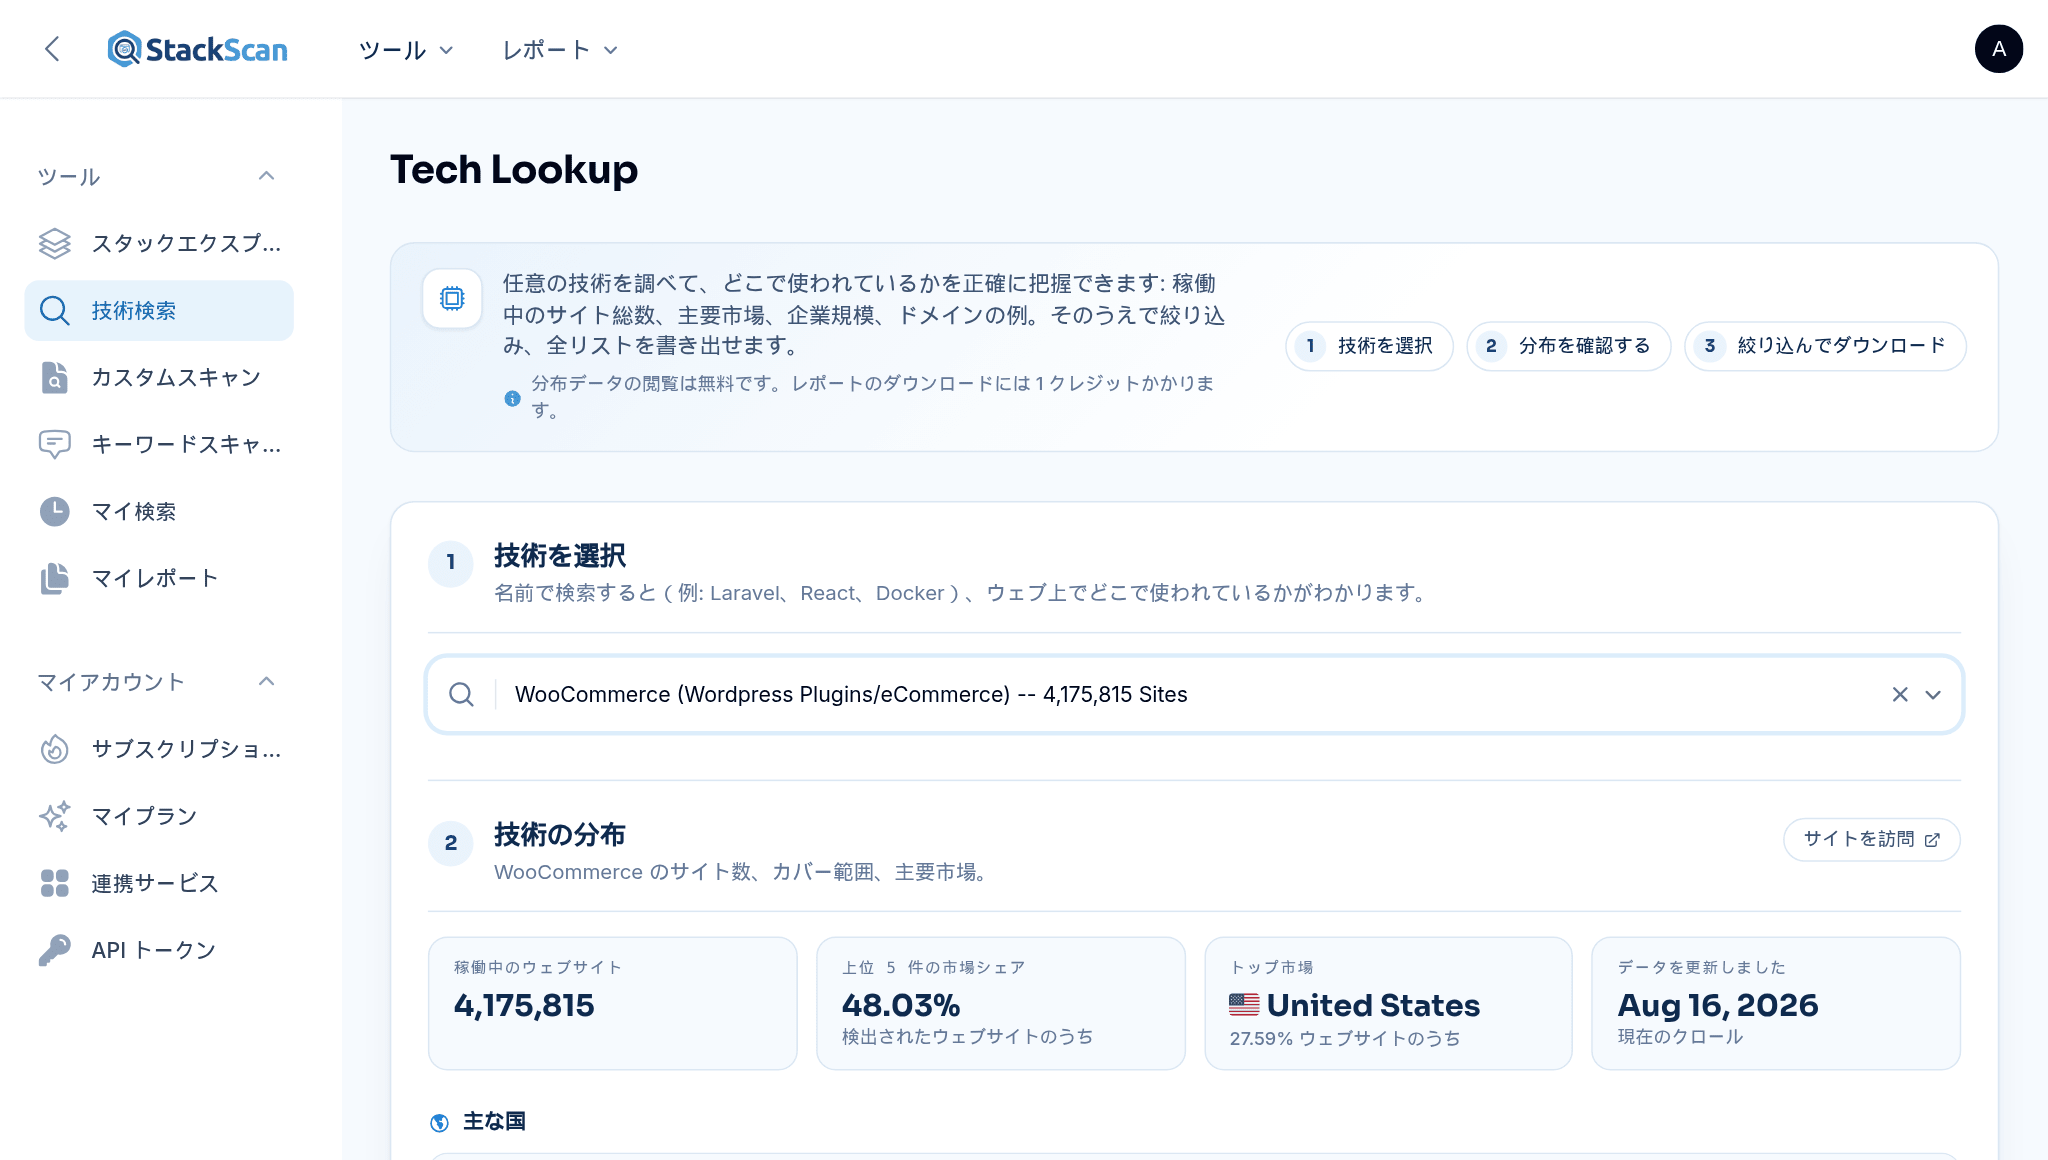The height and width of the screenshot is (1160, 2048).
Task: Open the StackScan logo homepage
Action: (x=198, y=49)
